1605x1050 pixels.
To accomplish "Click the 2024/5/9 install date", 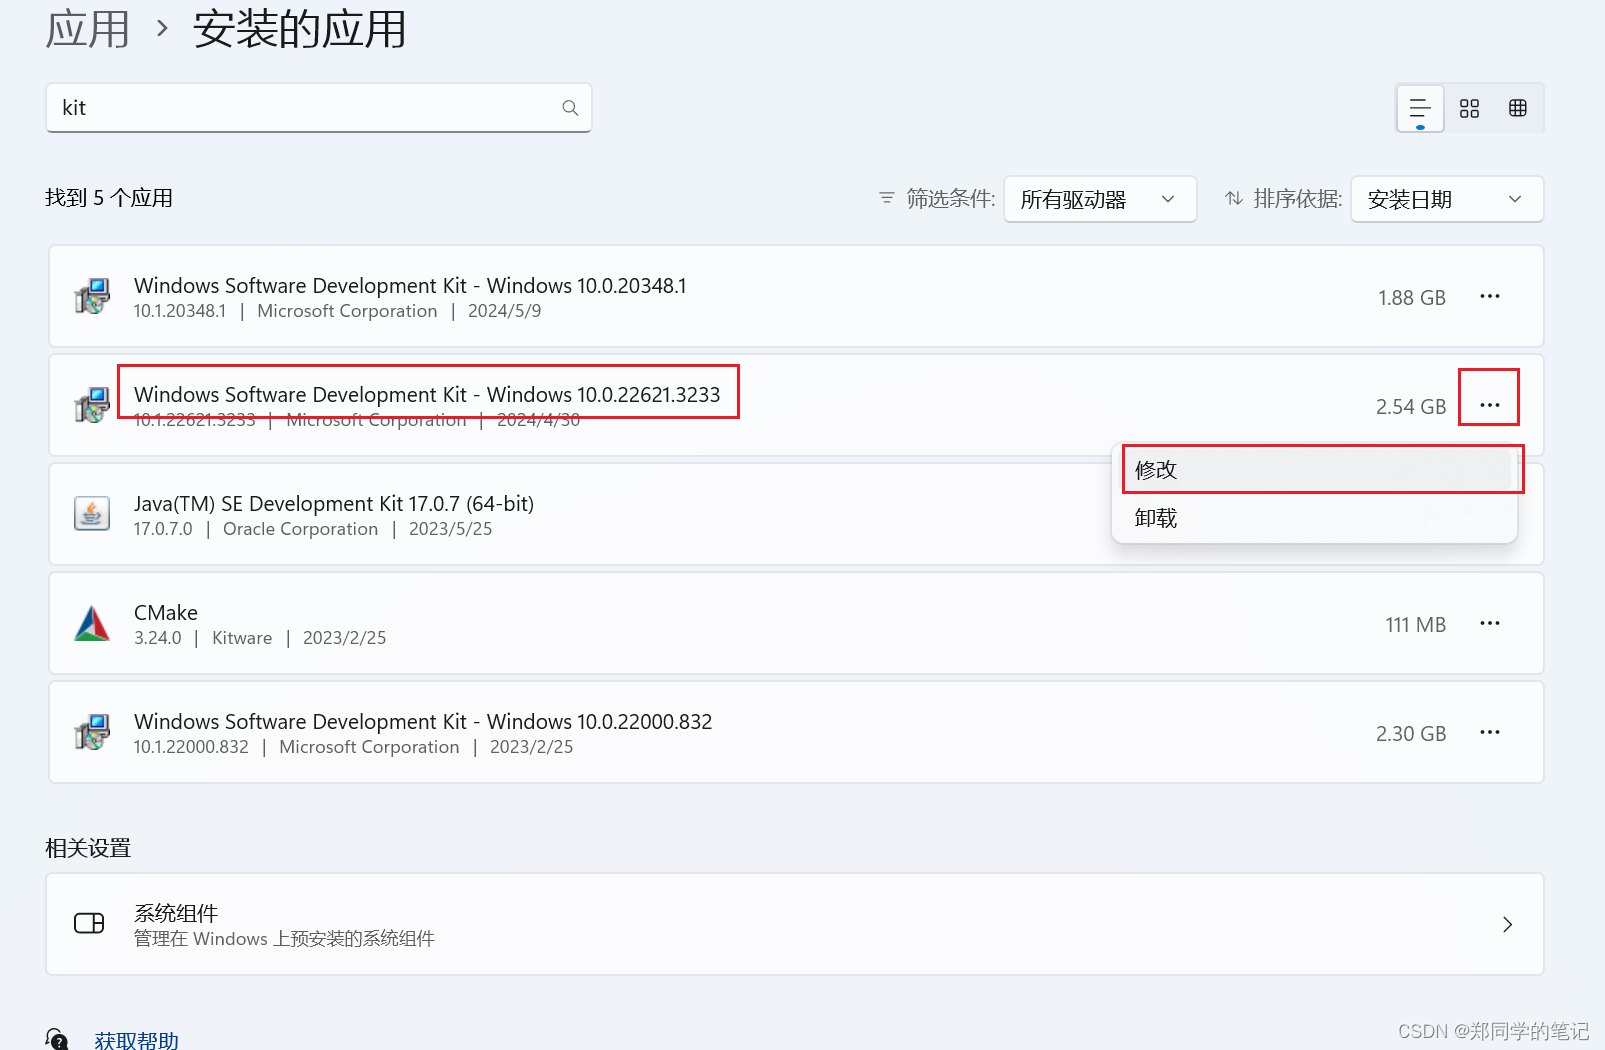I will 505,311.
